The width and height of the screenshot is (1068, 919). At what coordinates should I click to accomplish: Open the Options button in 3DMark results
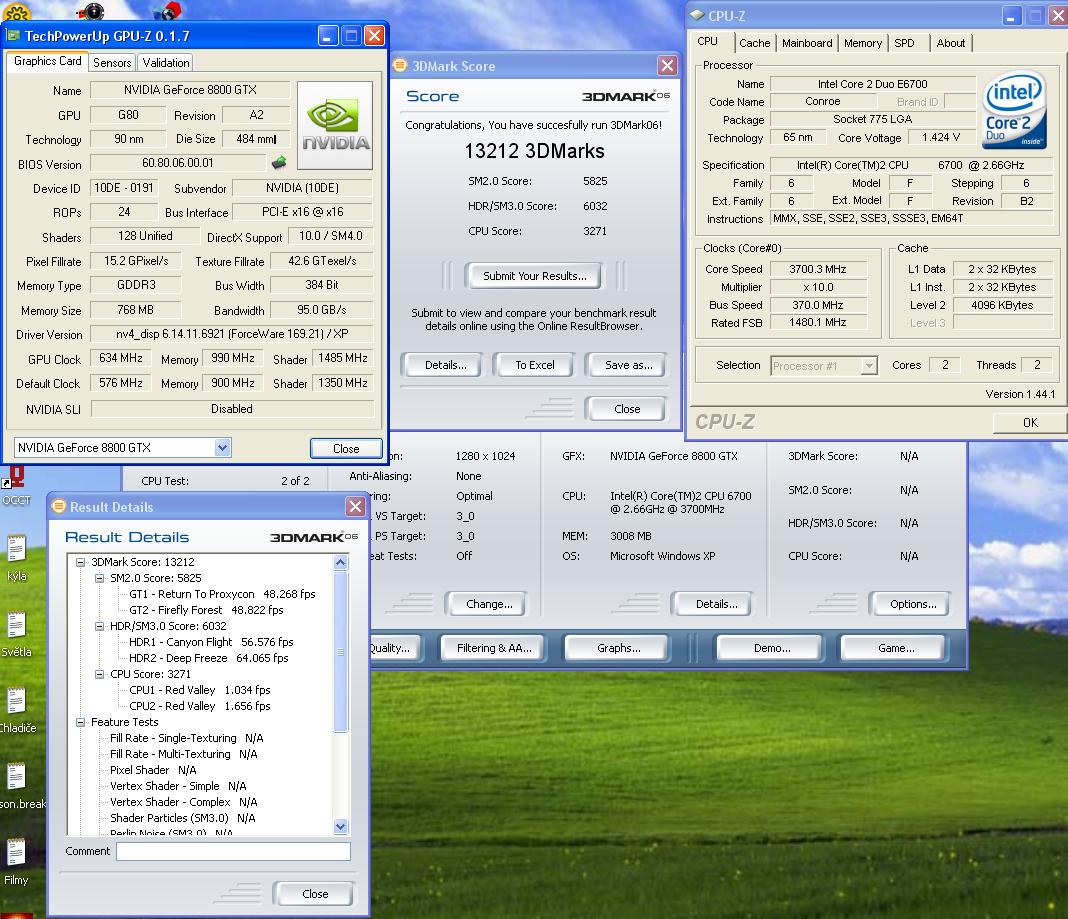913,604
